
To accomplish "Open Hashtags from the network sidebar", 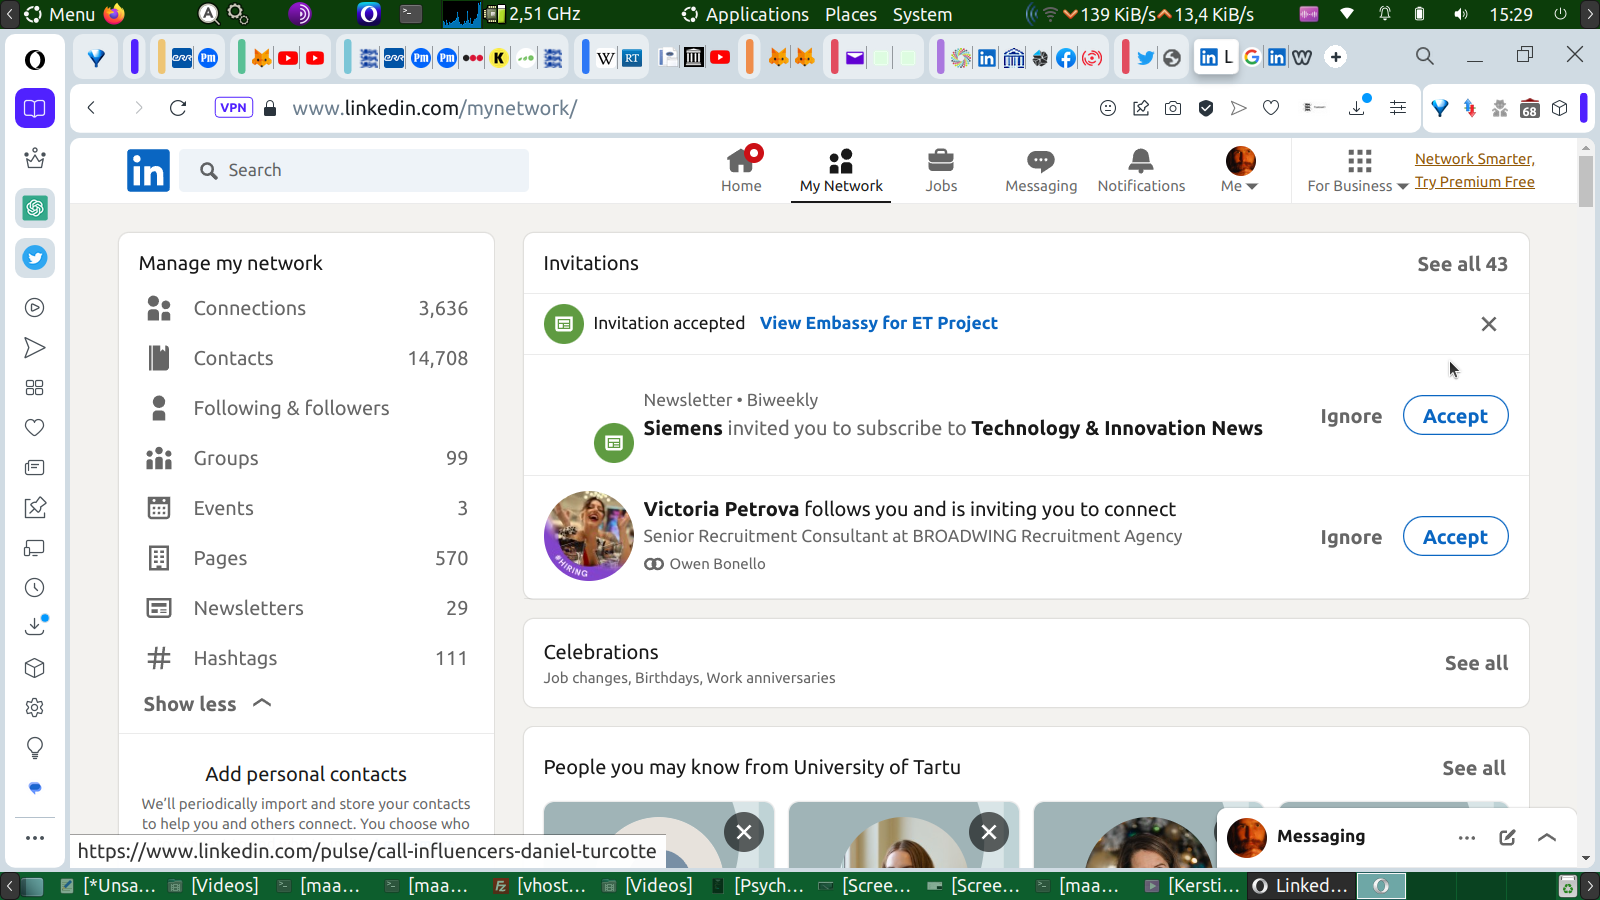I will click(306, 658).
